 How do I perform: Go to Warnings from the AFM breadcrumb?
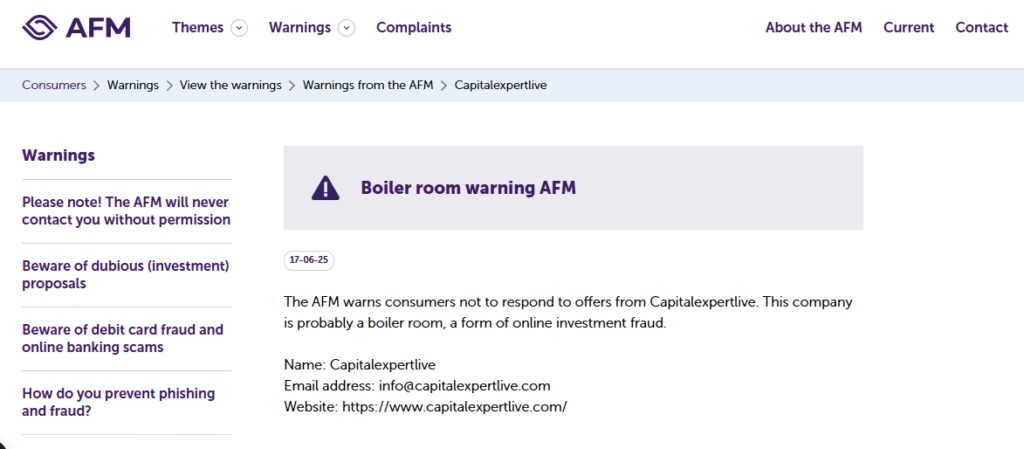367,85
